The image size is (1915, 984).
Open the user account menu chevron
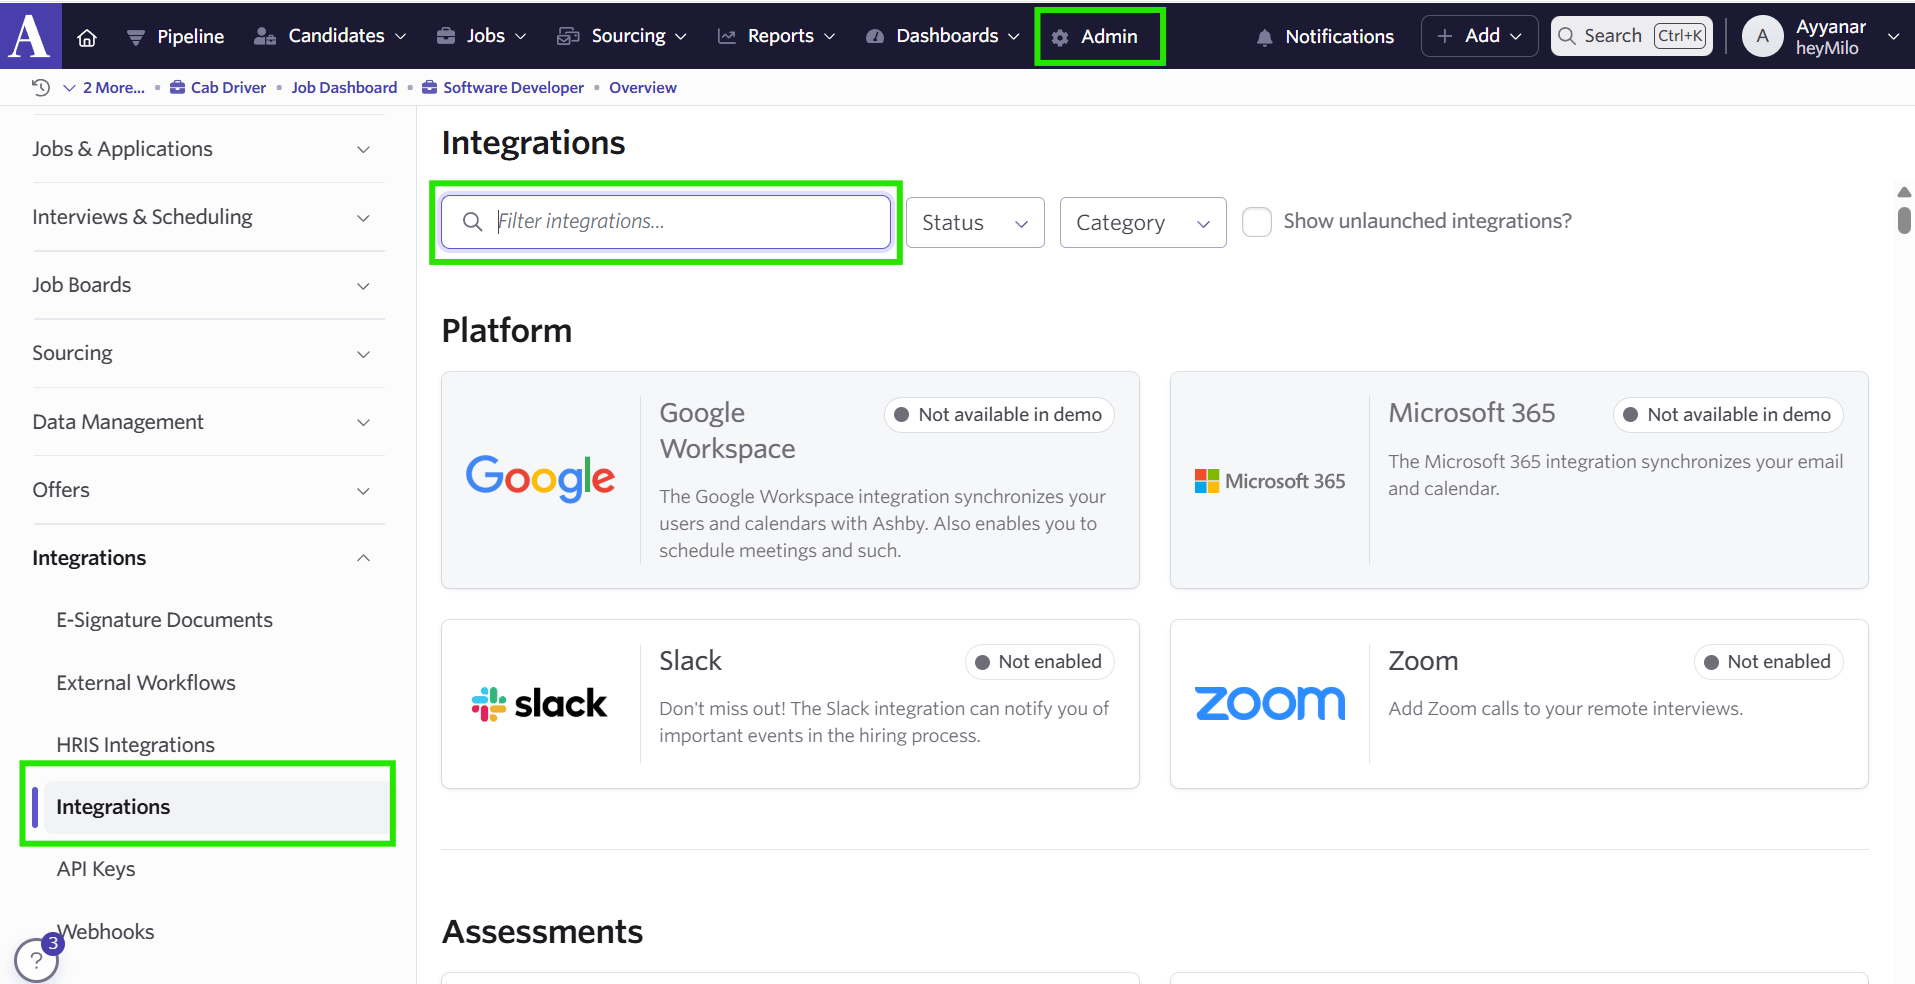tap(1893, 36)
